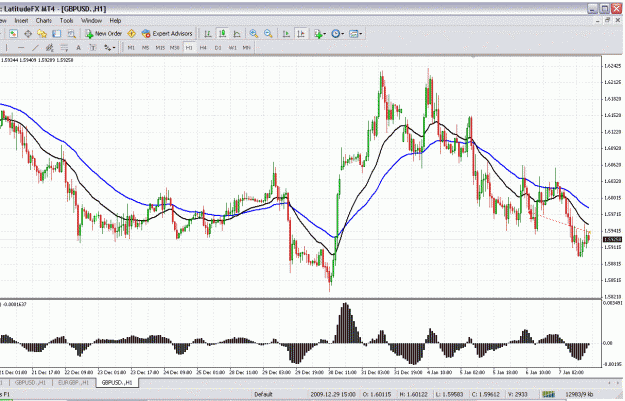The image size is (625, 401).
Task: Open the Indicators list dropdown
Action: 320,34
